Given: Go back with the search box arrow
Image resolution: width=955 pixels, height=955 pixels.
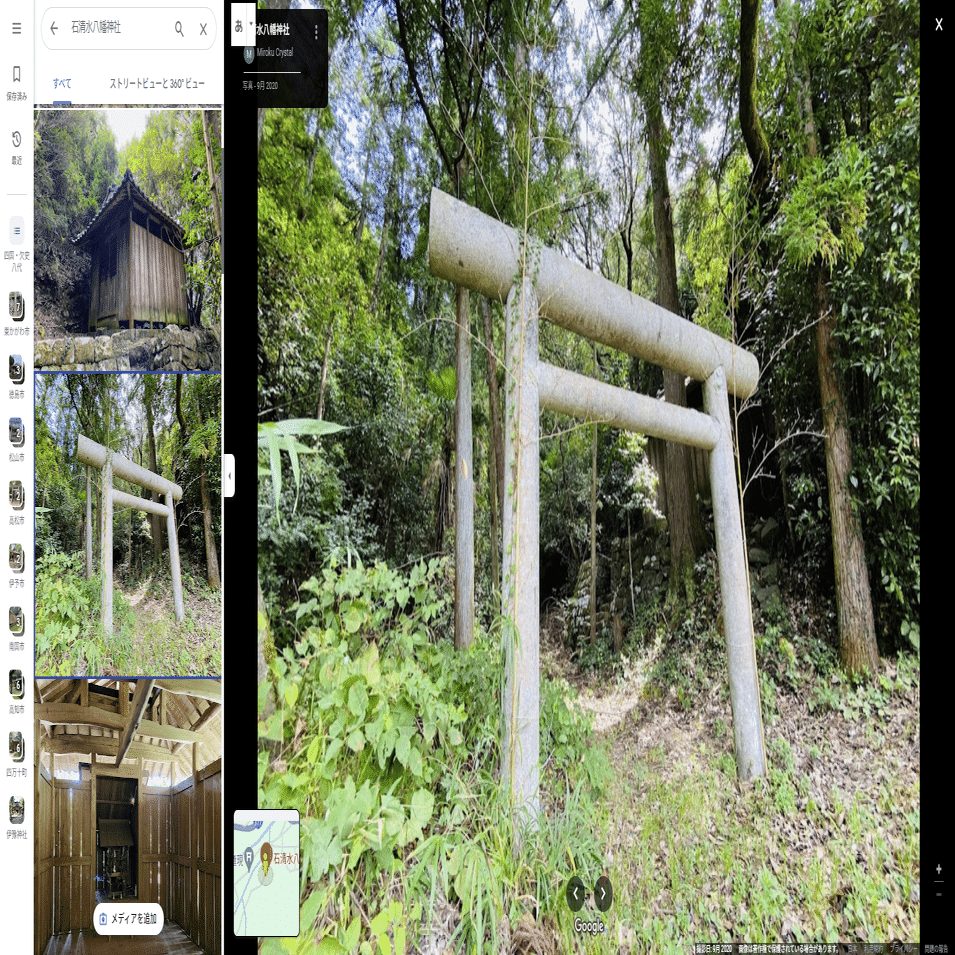Looking at the screenshot, I should (x=54, y=28).
